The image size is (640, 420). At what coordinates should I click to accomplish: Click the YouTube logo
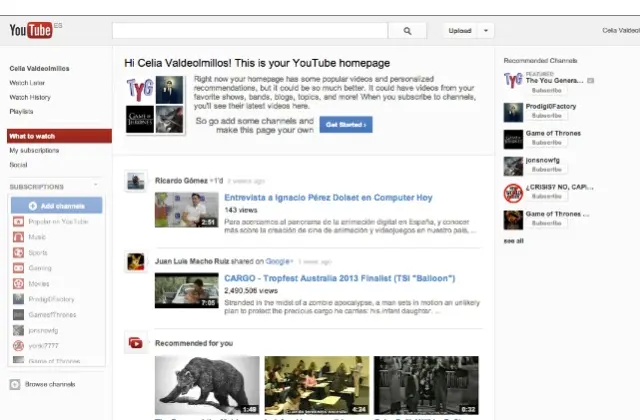pos(30,31)
